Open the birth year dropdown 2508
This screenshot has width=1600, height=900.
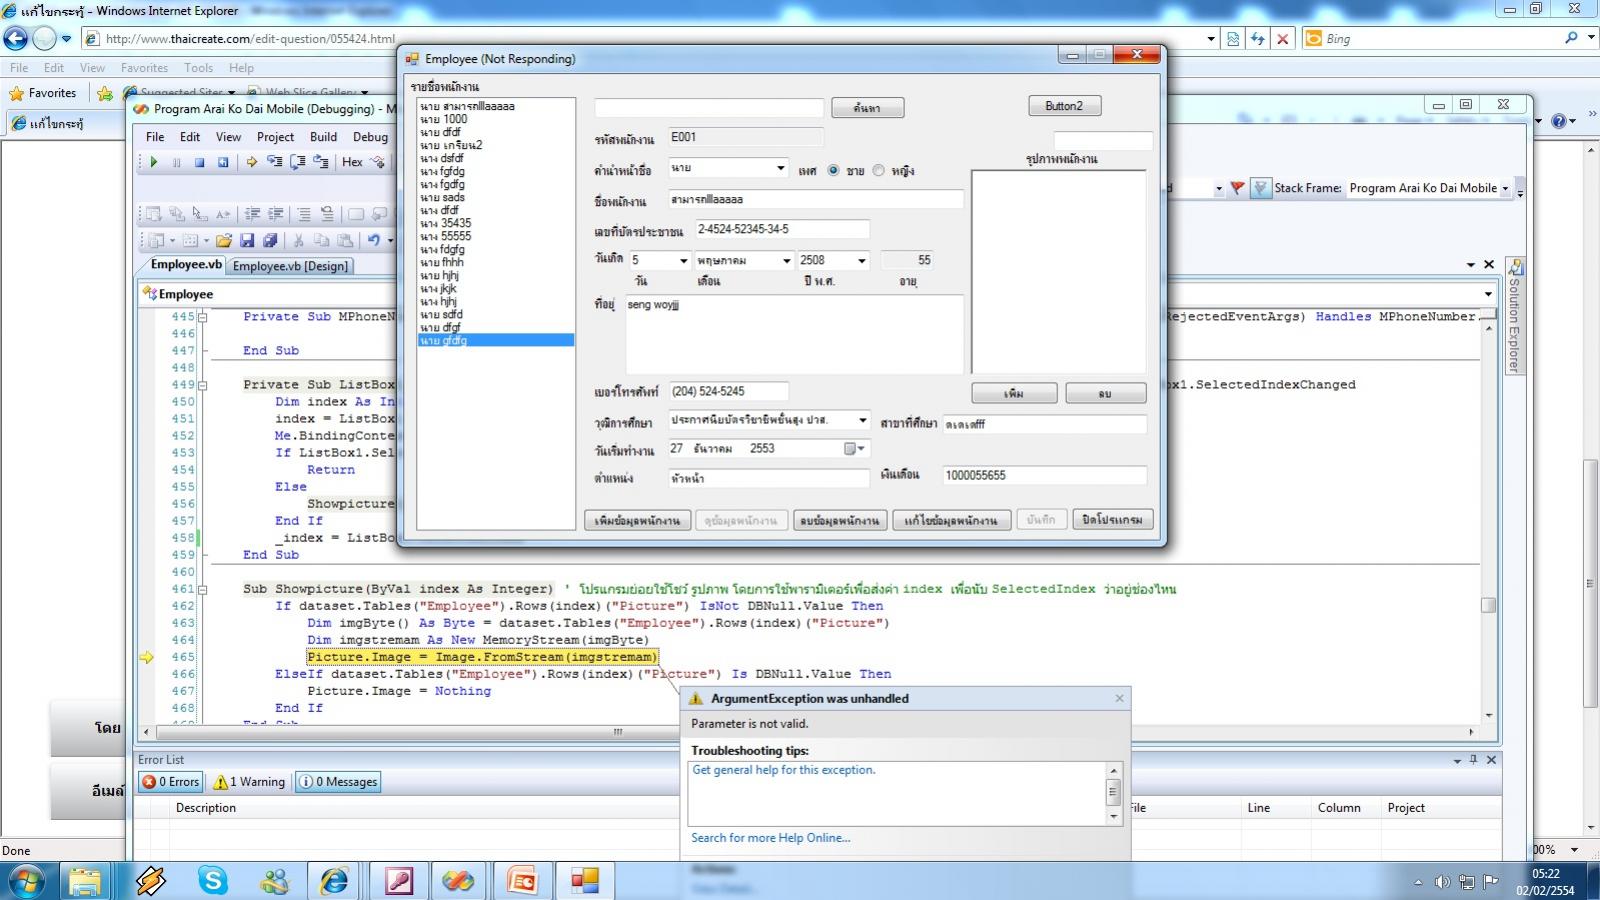(x=861, y=261)
